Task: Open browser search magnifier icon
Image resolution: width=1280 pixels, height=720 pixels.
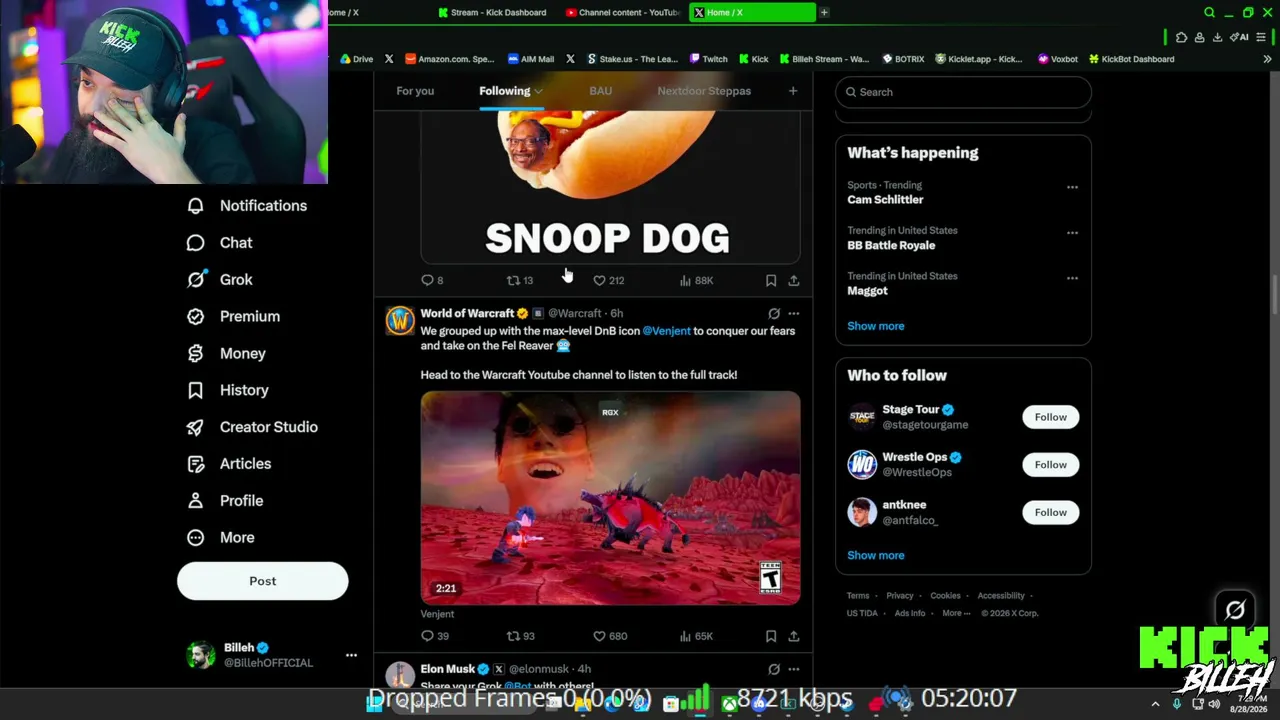Action: 1209,13
